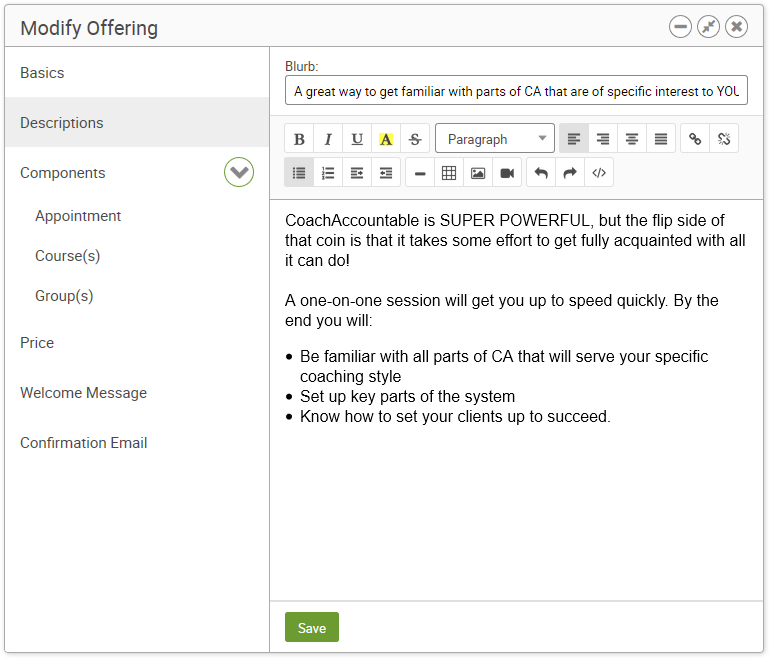Insert a video
The width and height of the screenshot is (772, 660).
pyautogui.click(x=507, y=173)
